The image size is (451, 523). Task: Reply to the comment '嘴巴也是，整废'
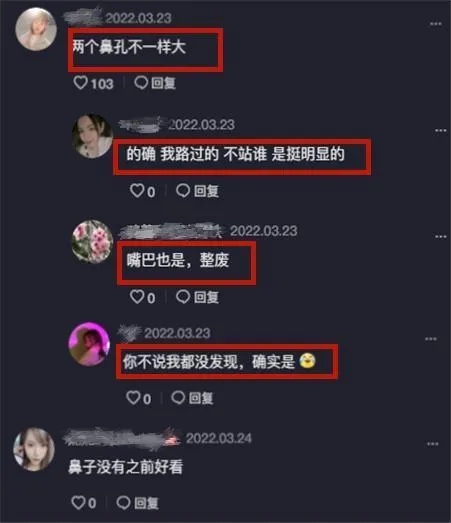(197, 297)
